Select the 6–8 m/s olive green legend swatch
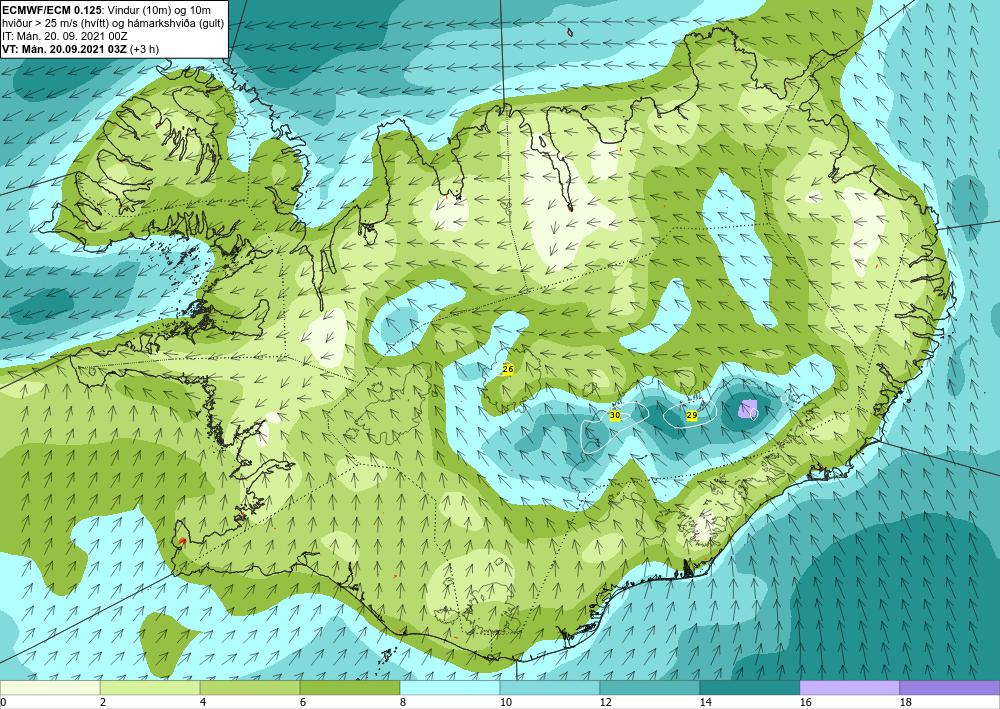1000x709 pixels. point(350,687)
